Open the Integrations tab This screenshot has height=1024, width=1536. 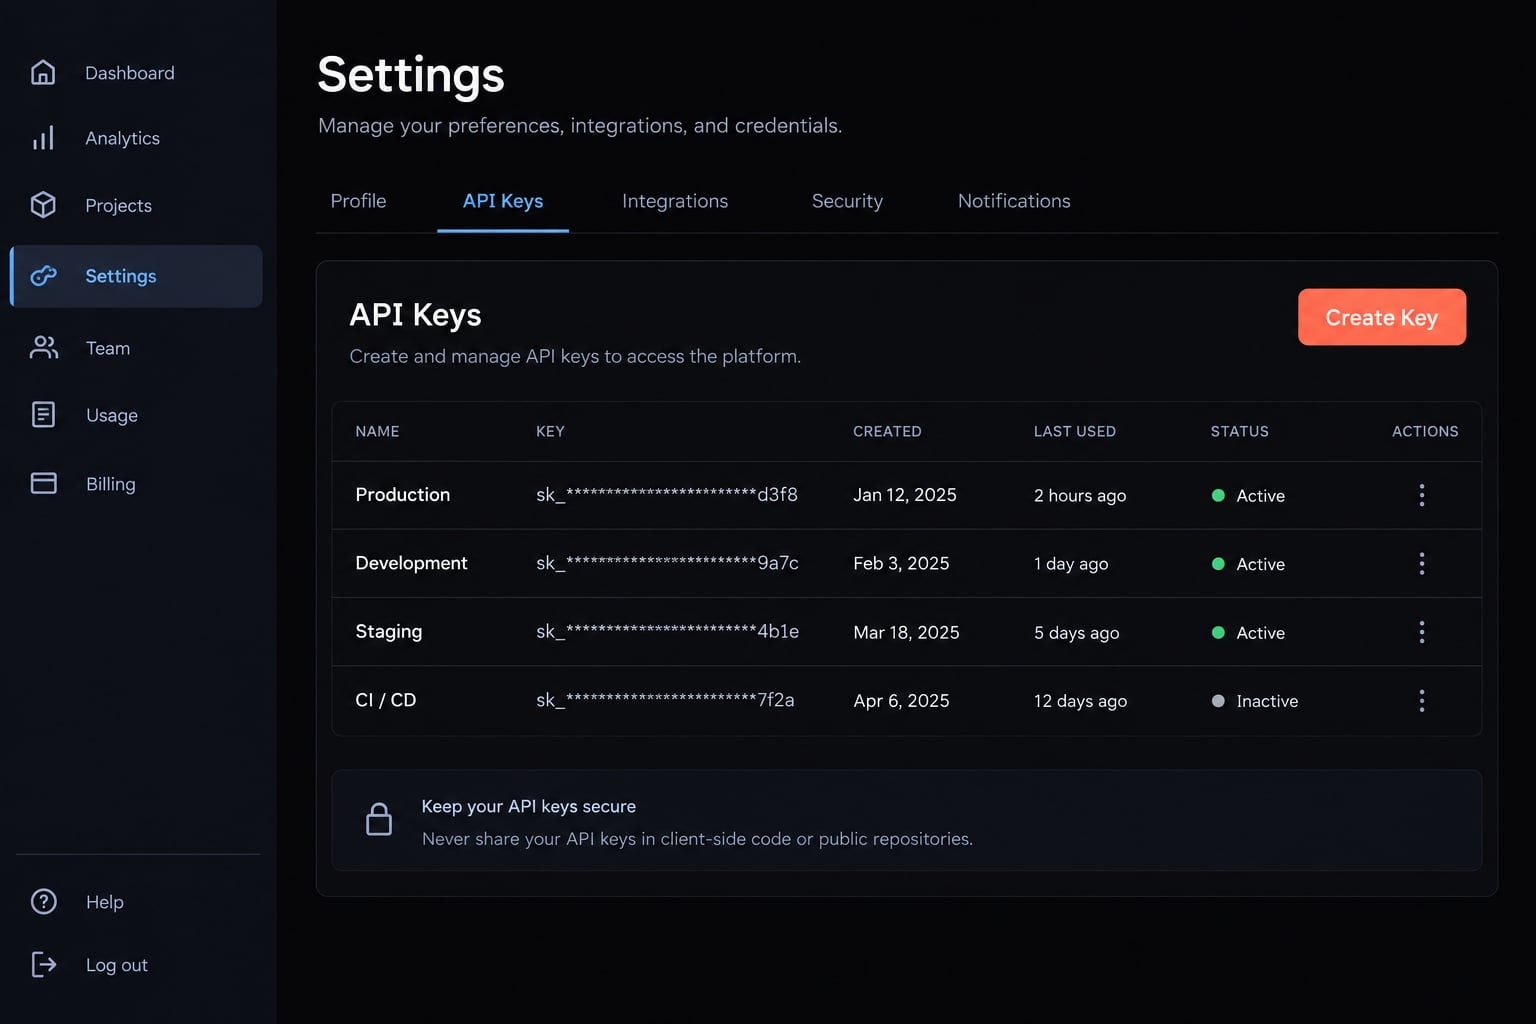[x=675, y=201]
